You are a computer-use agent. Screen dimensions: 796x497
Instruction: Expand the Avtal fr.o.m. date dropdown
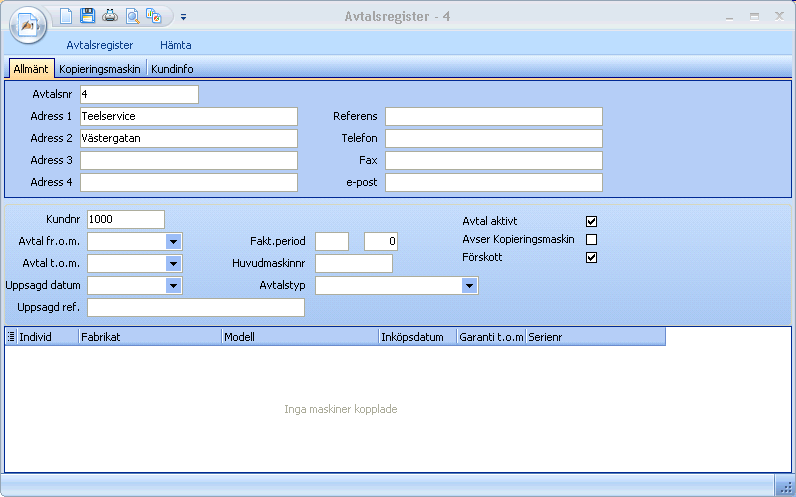[173, 241]
